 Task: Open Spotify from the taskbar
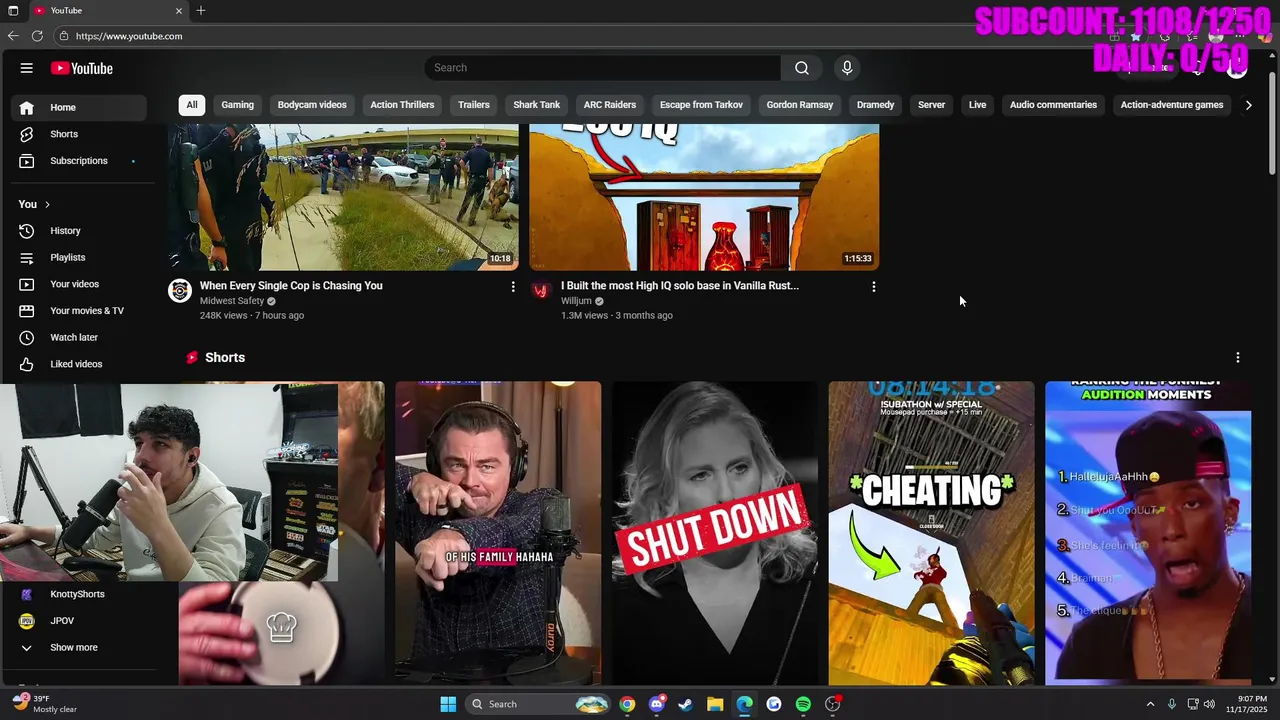803,704
